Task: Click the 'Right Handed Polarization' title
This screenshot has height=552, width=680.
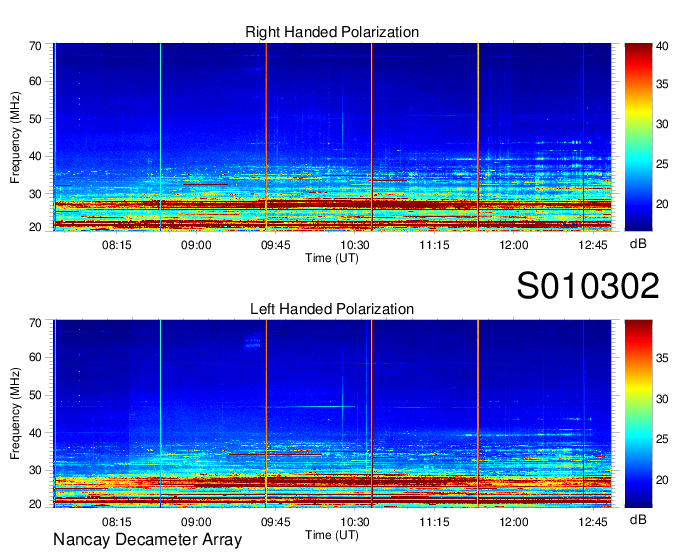Action: pyautogui.click(x=332, y=32)
